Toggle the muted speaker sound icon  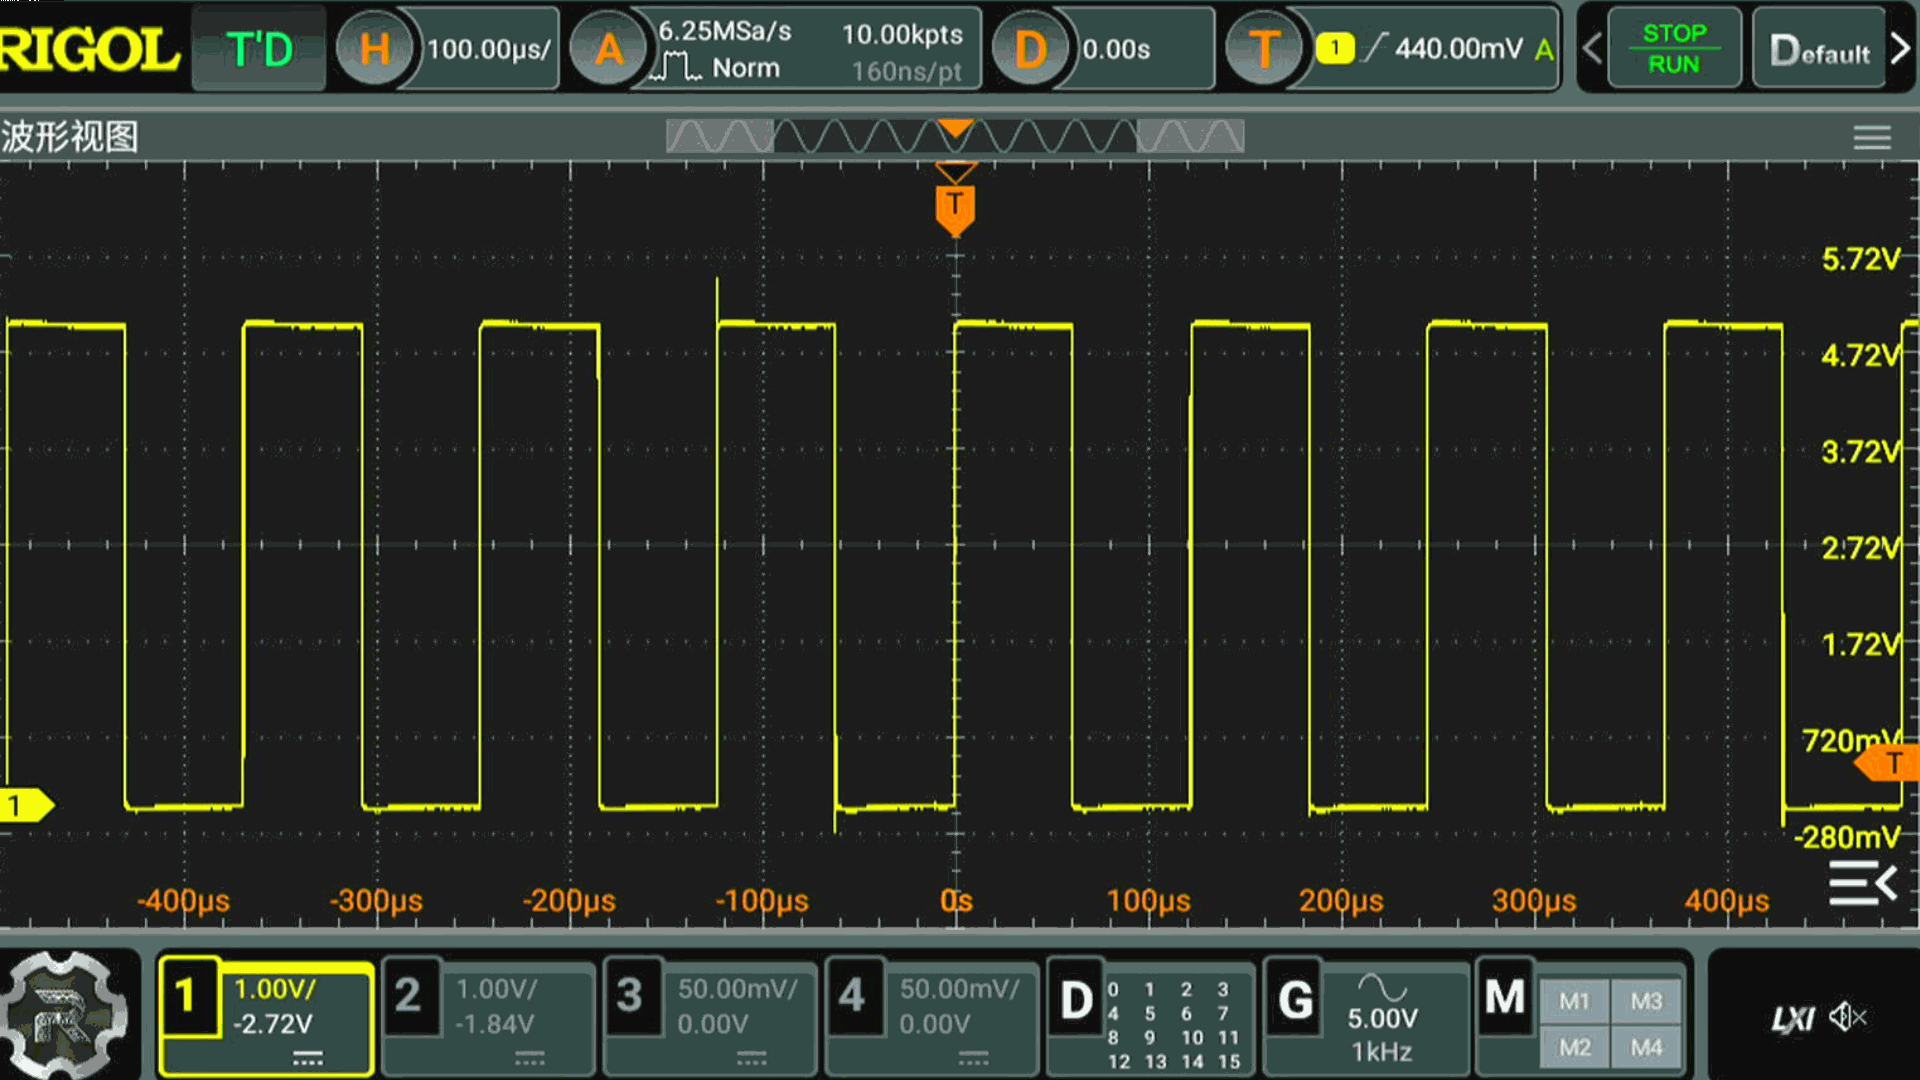tap(1847, 1018)
